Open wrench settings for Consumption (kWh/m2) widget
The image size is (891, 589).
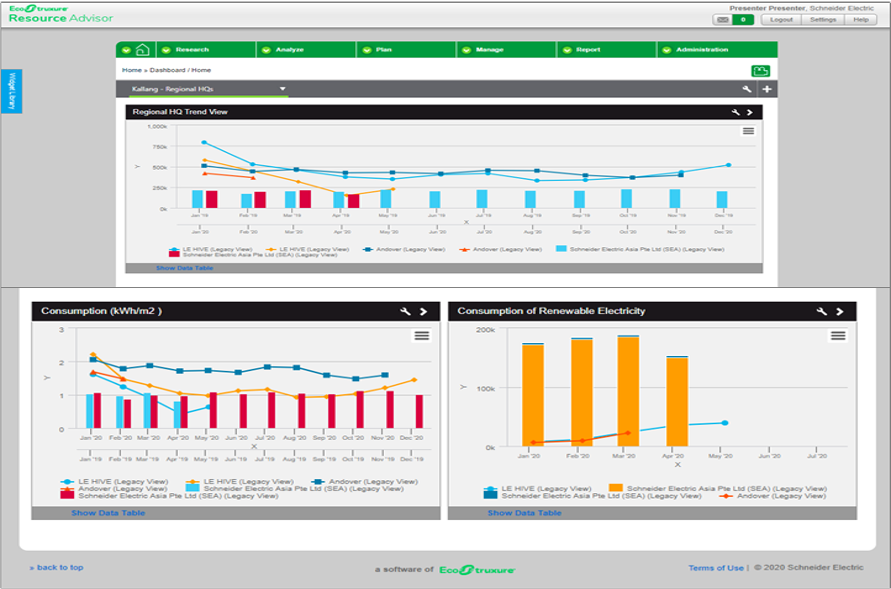click(405, 311)
